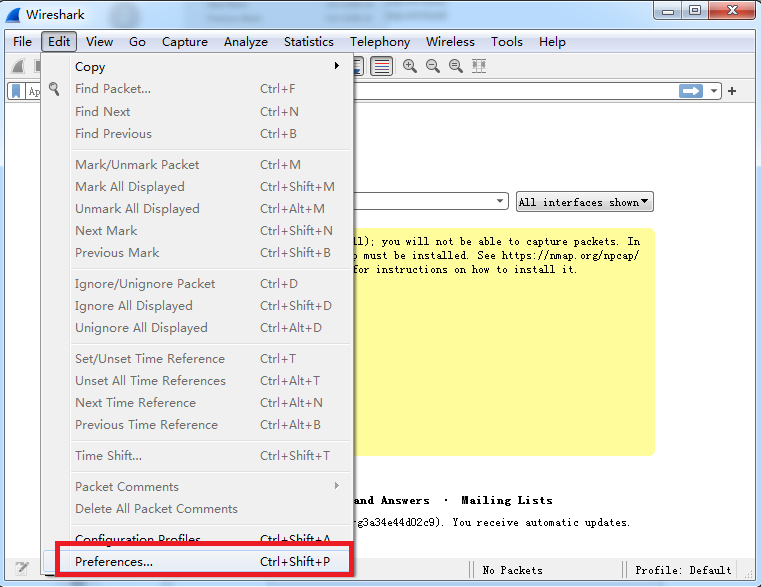Viewport: 761px width, 587px height.
Task: Open the Analyze menu
Action: coord(246,42)
